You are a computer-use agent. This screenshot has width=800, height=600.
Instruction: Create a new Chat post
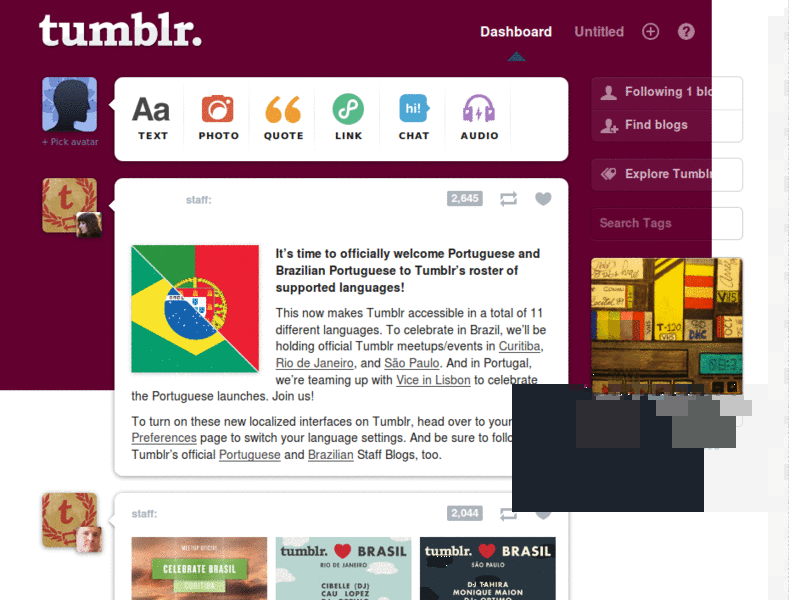coord(414,118)
